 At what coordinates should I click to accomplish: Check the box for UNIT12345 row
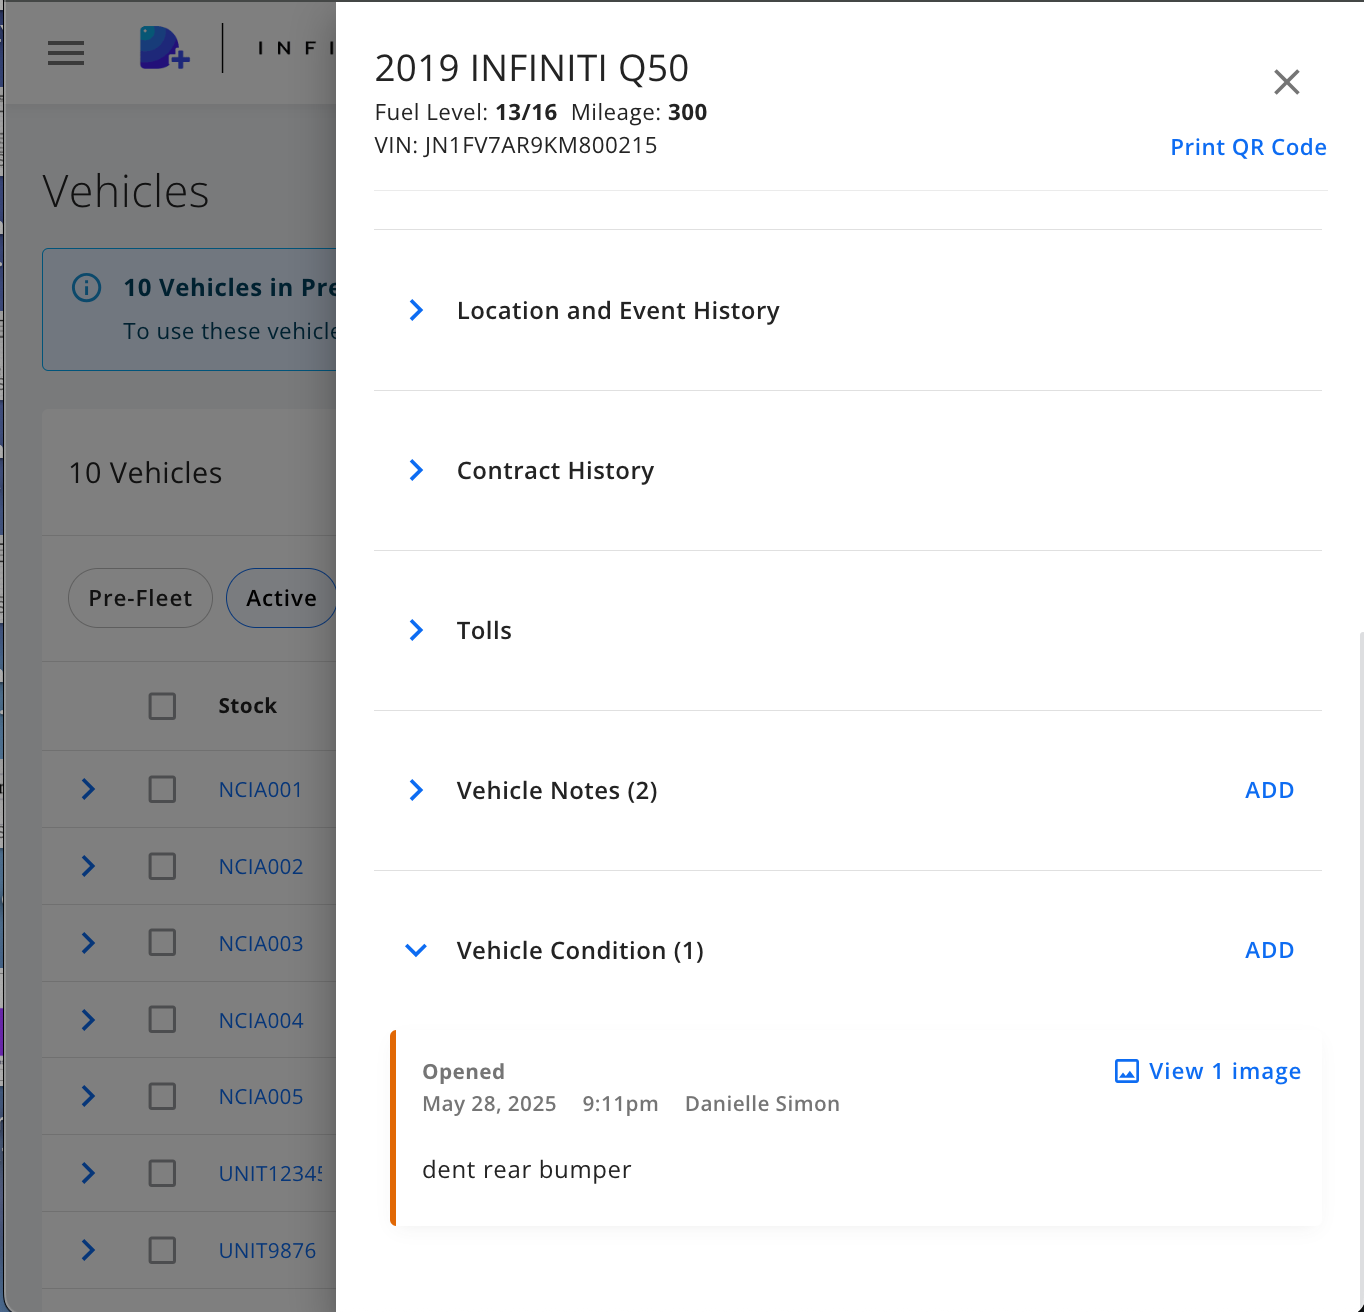pyautogui.click(x=162, y=1173)
